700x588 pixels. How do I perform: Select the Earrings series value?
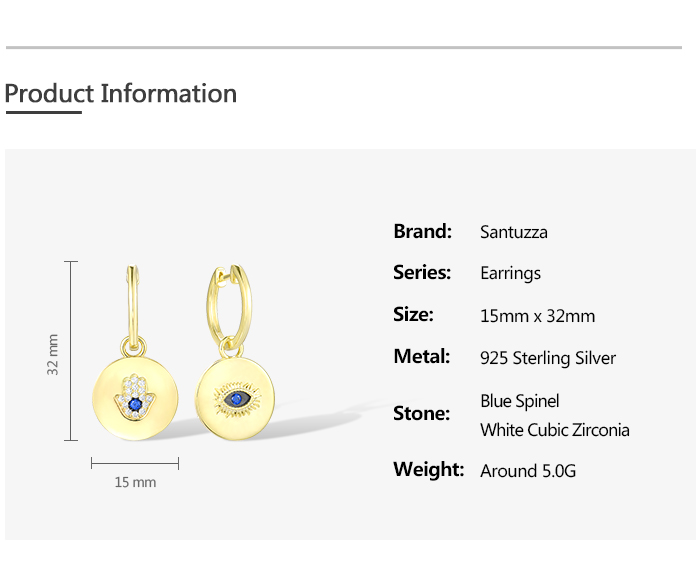click(510, 273)
